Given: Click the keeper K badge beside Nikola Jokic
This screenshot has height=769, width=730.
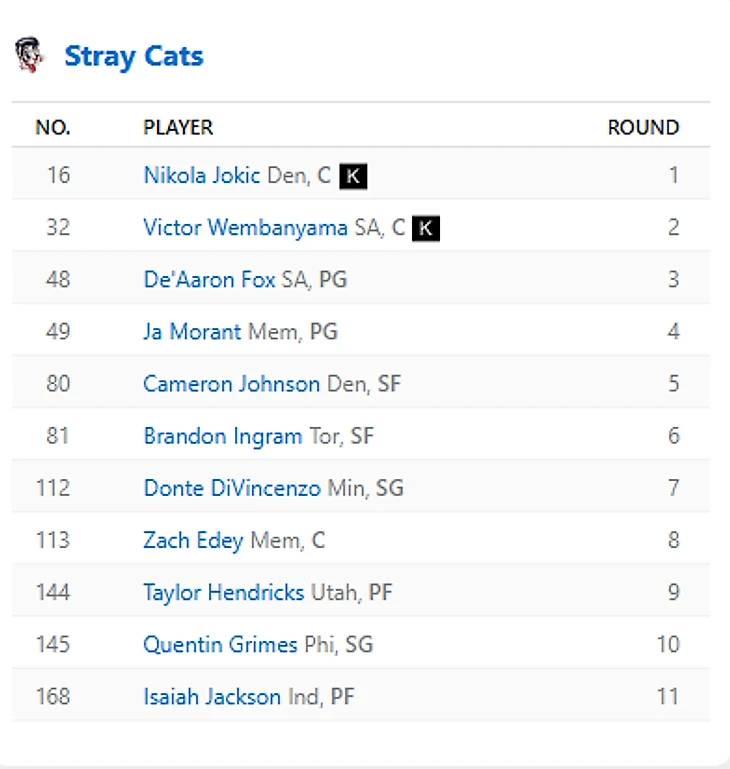Looking at the screenshot, I should point(353,177).
